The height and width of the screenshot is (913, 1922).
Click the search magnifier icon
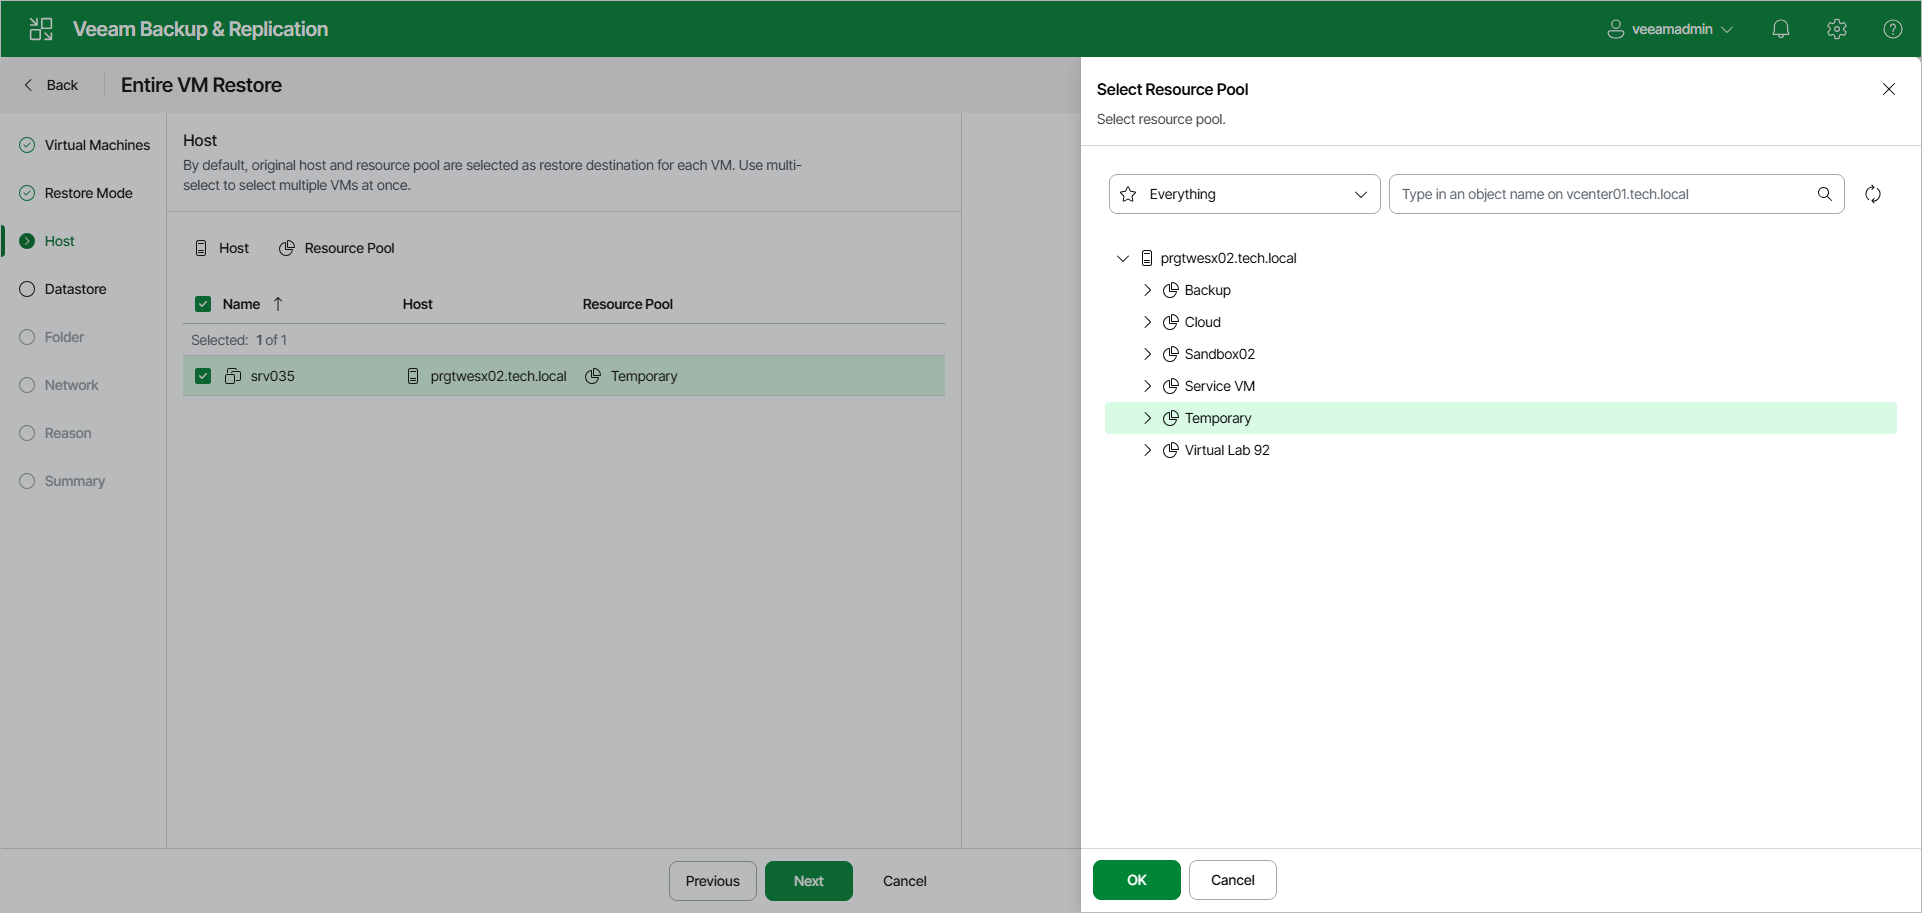click(x=1825, y=194)
